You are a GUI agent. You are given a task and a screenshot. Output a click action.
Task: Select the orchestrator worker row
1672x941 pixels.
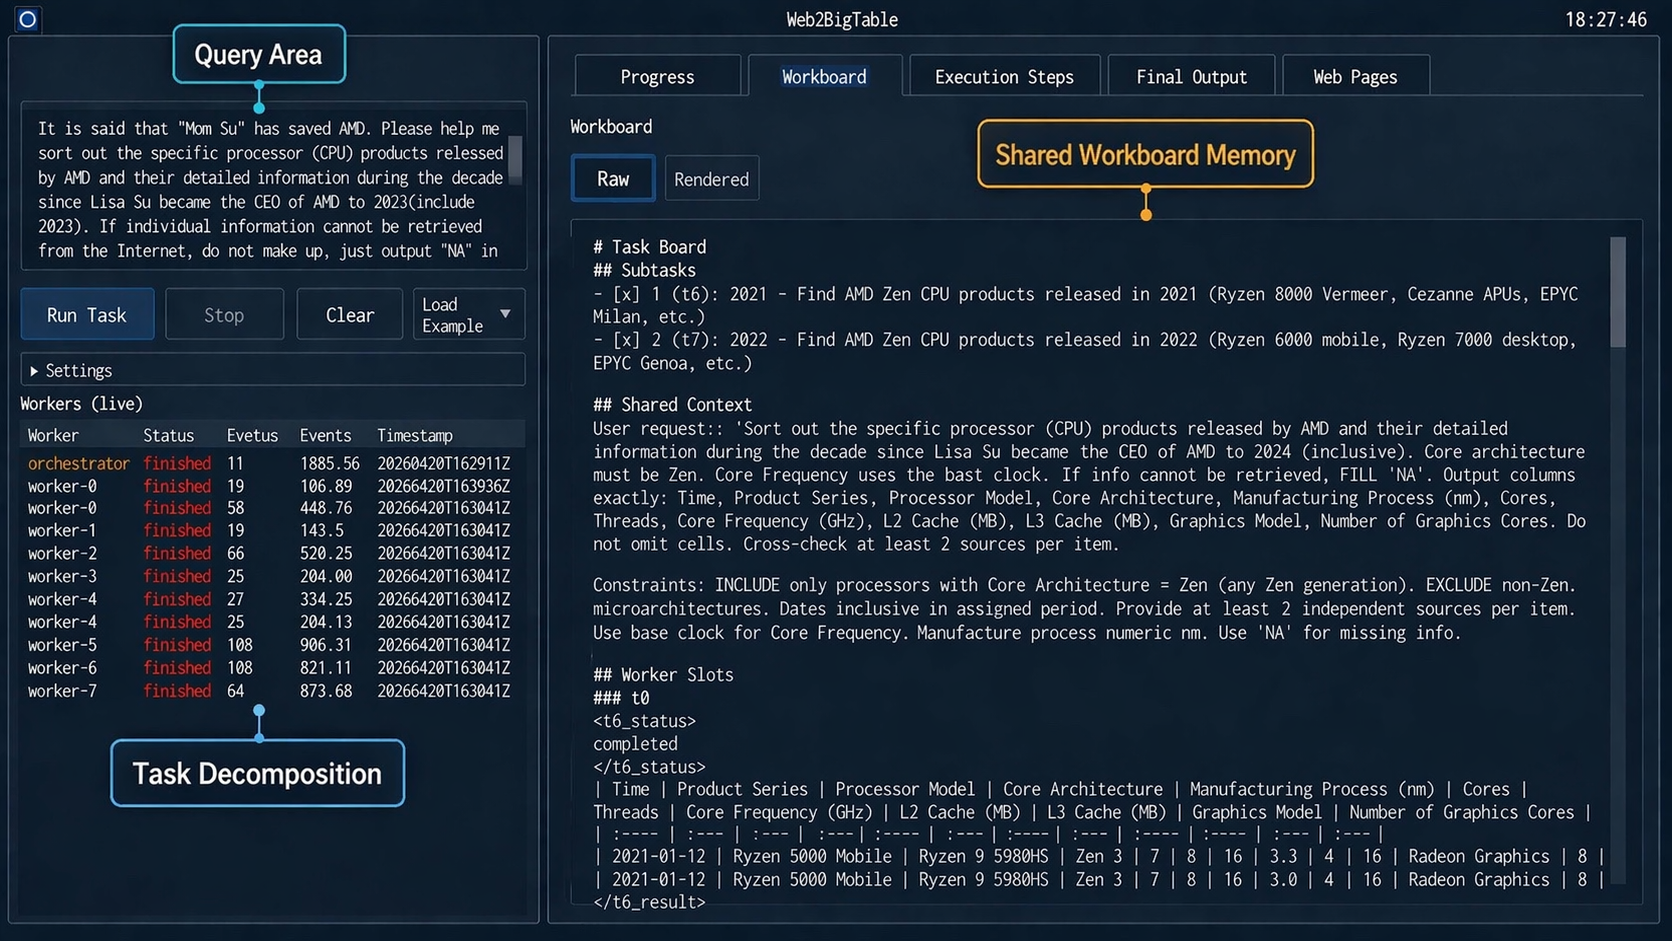(x=272, y=463)
